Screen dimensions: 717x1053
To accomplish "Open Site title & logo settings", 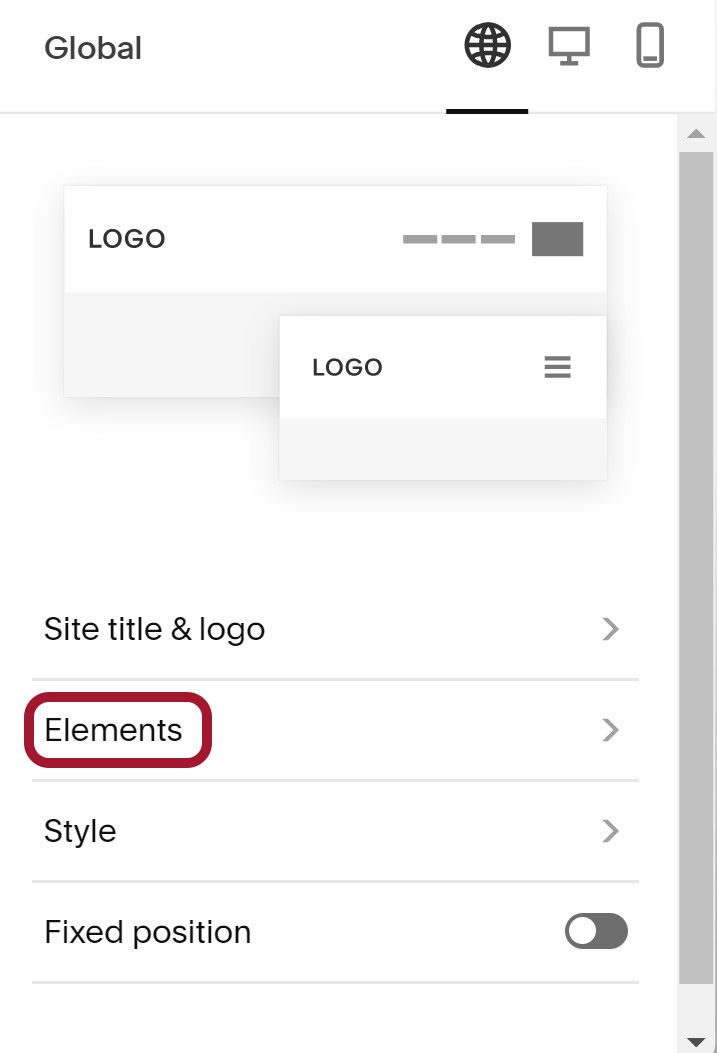I will pyautogui.click(x=335, y=629).
